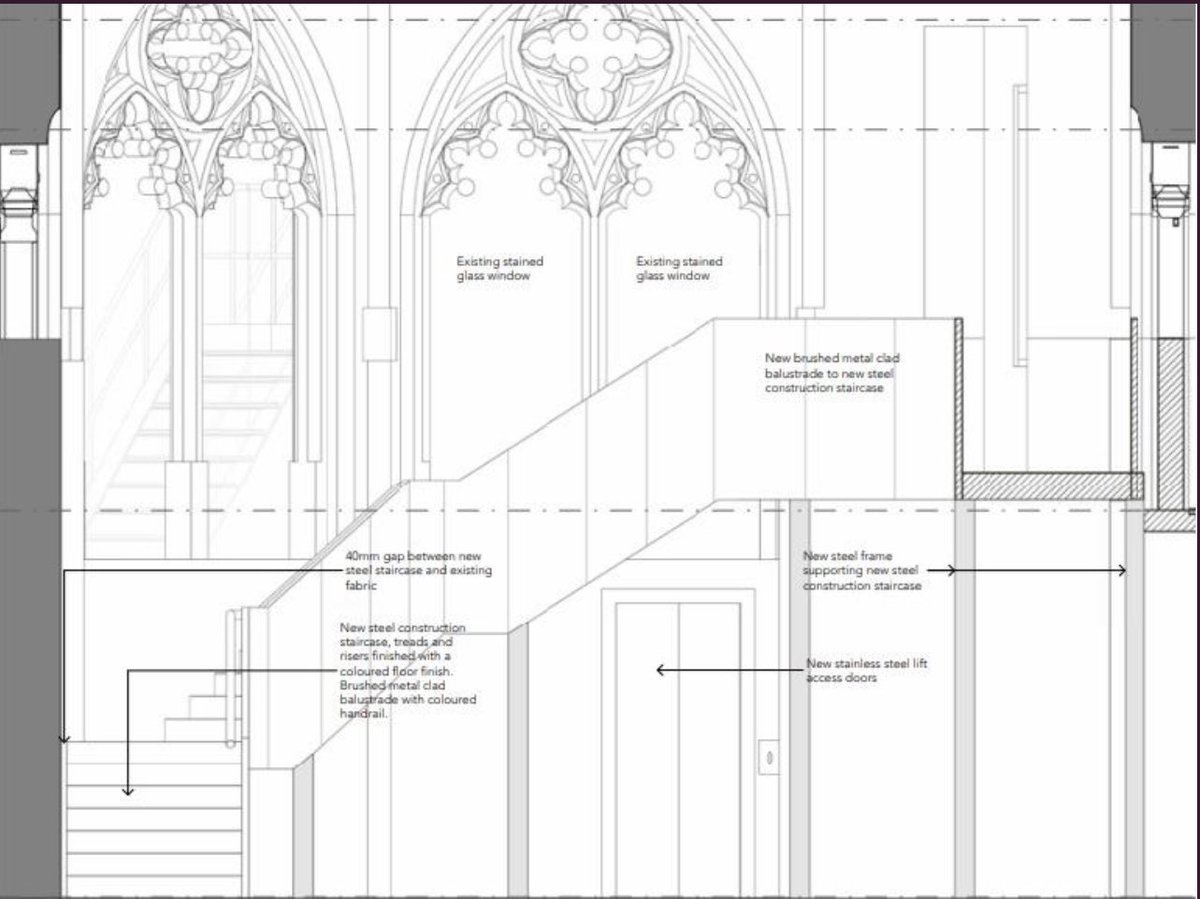Select the Existing stained glass window label
The height and width of the screenshot is (899, 1200).
498,266
